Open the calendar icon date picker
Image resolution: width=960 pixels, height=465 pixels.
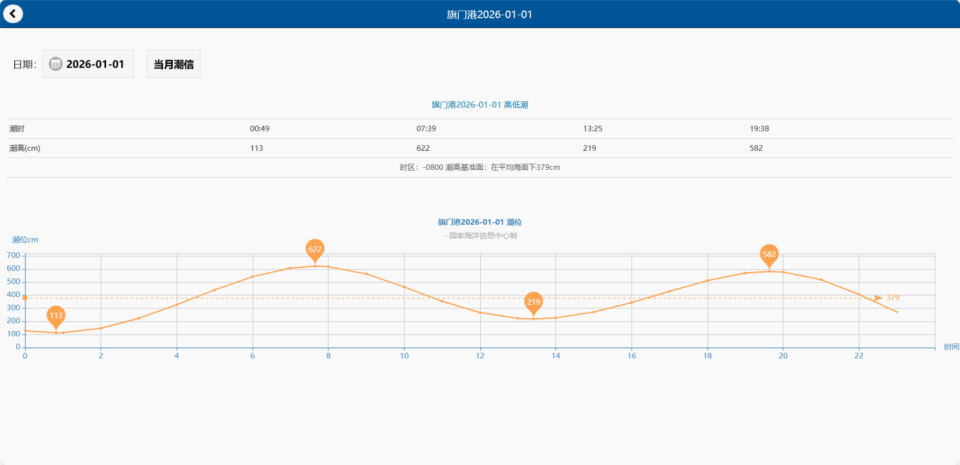coord(55,64)
